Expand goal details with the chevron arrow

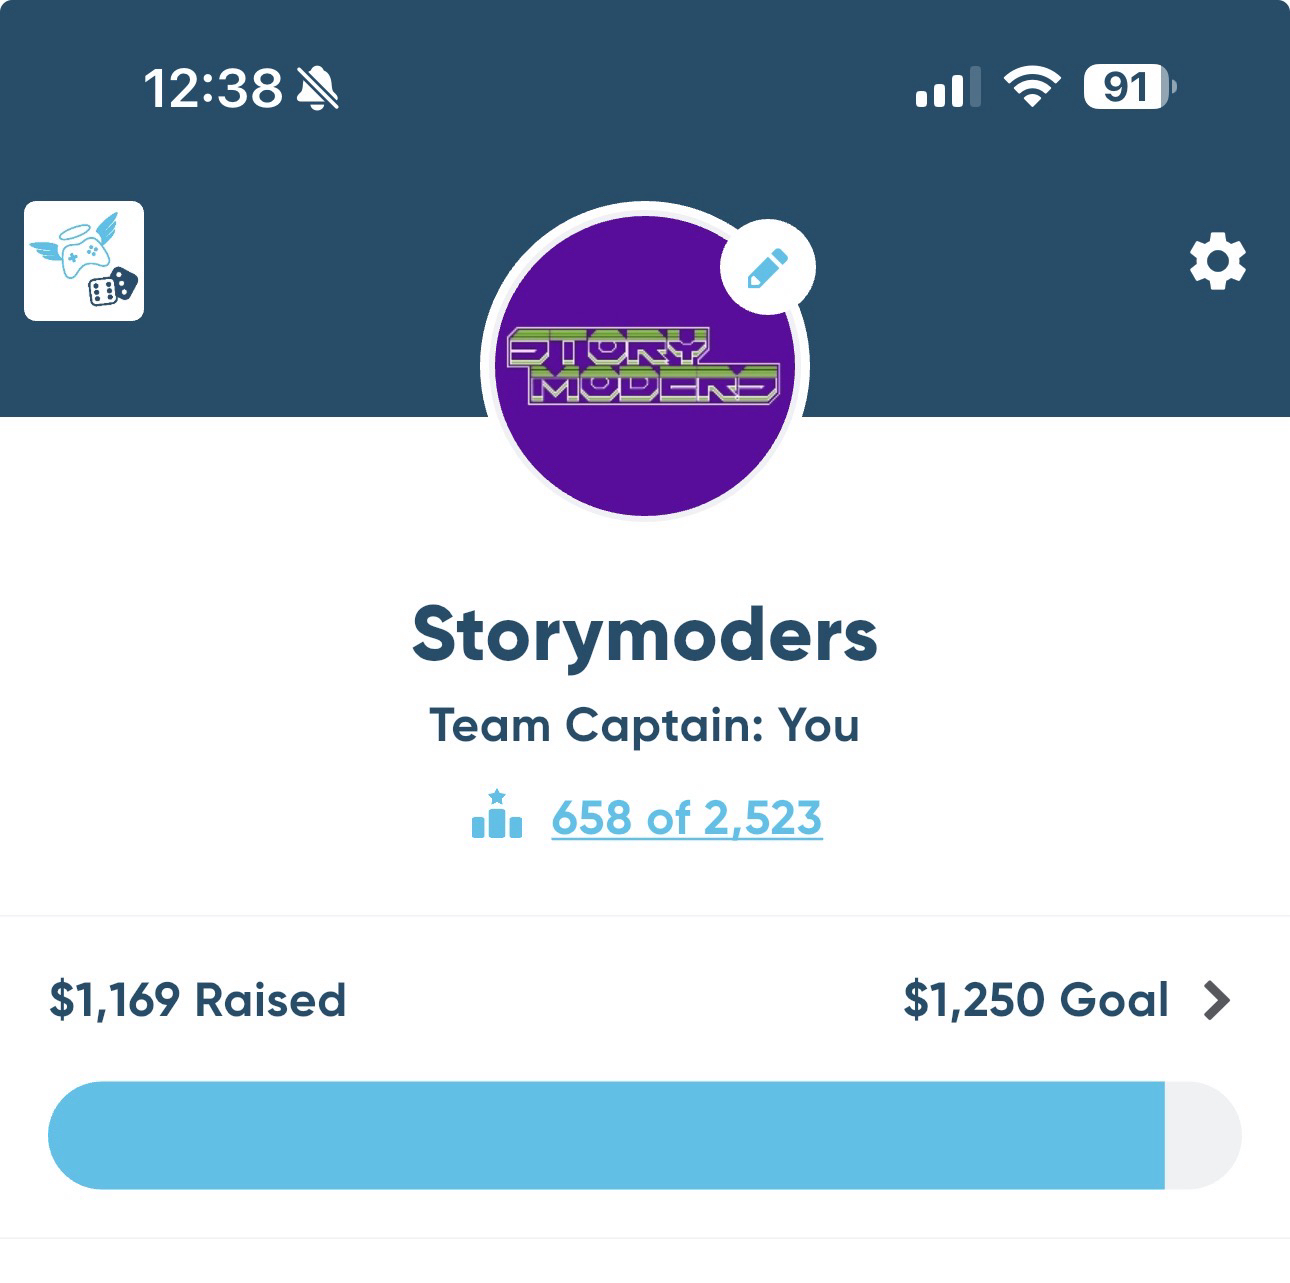1217,1000
